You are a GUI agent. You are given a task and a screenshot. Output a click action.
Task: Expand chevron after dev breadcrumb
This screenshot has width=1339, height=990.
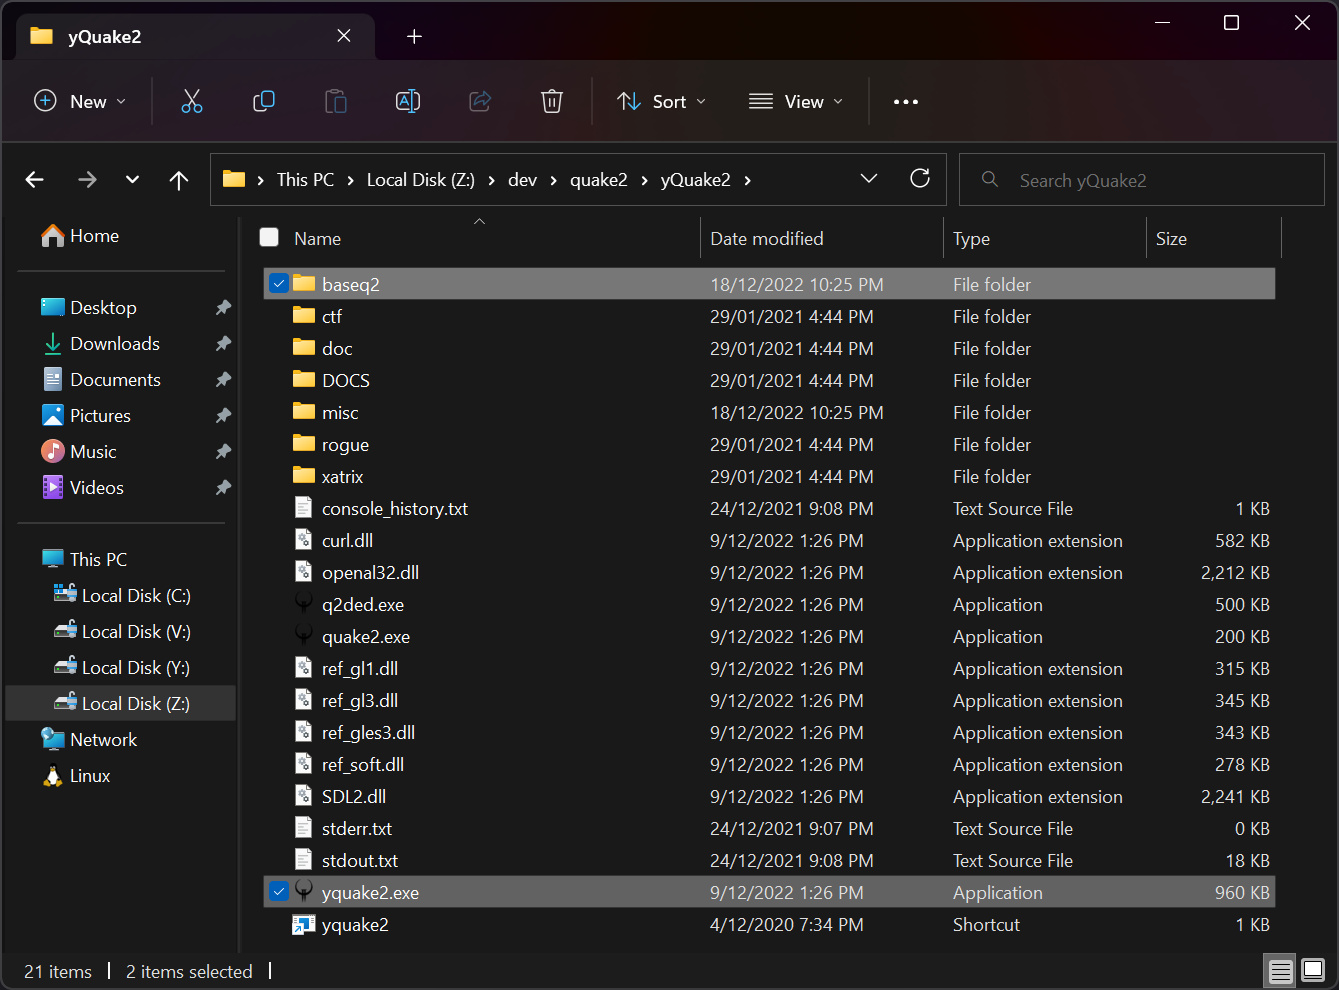(553, 180)
